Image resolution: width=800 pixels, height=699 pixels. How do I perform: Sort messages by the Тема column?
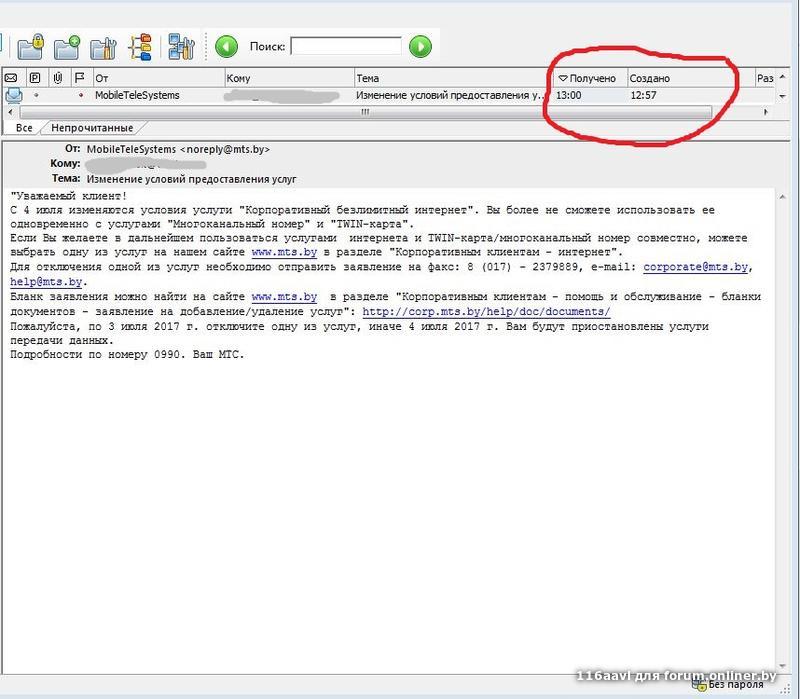(x=453, y=78)
